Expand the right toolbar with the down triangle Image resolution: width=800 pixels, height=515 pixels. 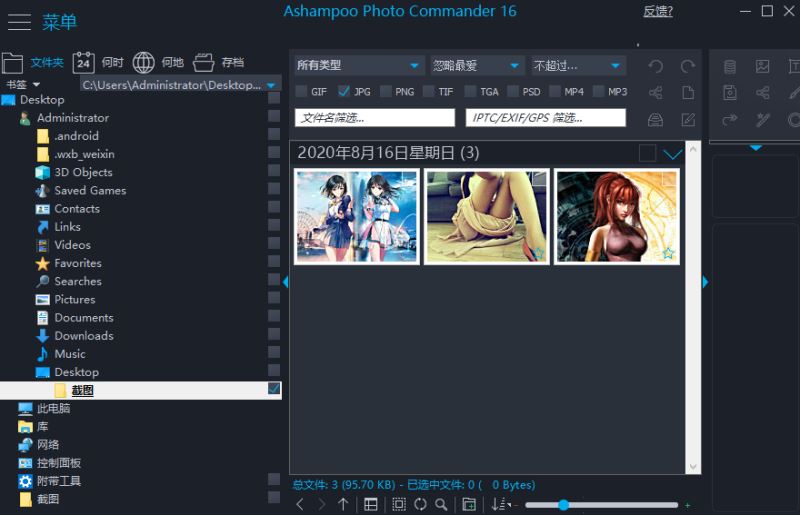(756, 148)
